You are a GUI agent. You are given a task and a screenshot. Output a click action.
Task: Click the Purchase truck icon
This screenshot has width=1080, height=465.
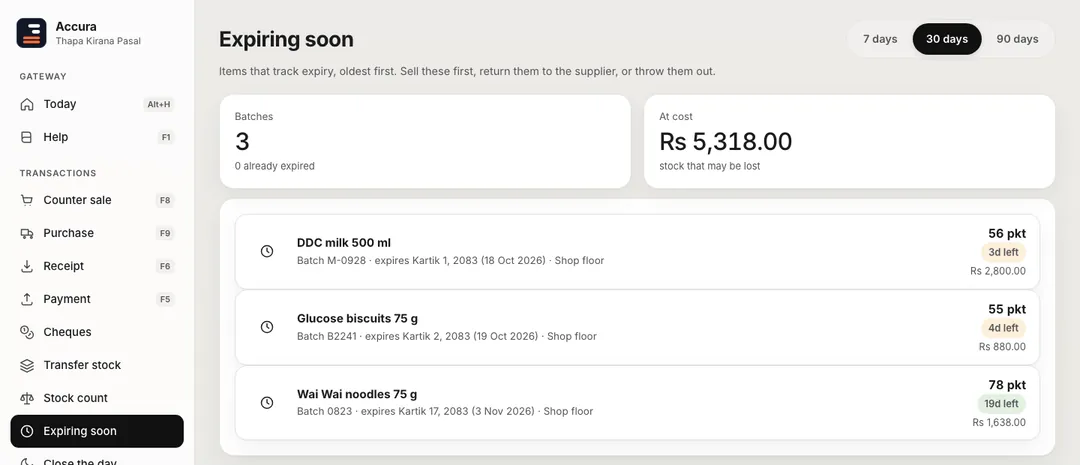coord(27,234)
